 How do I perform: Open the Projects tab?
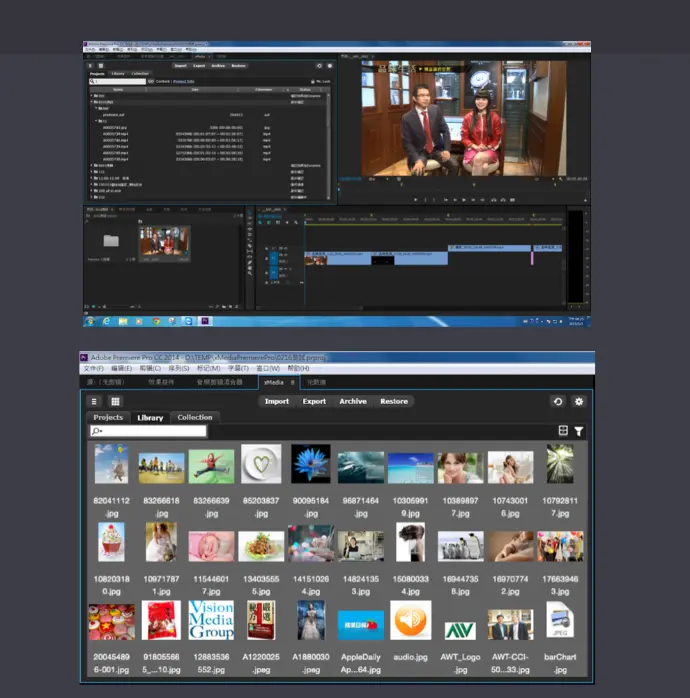tap(108, 417)
